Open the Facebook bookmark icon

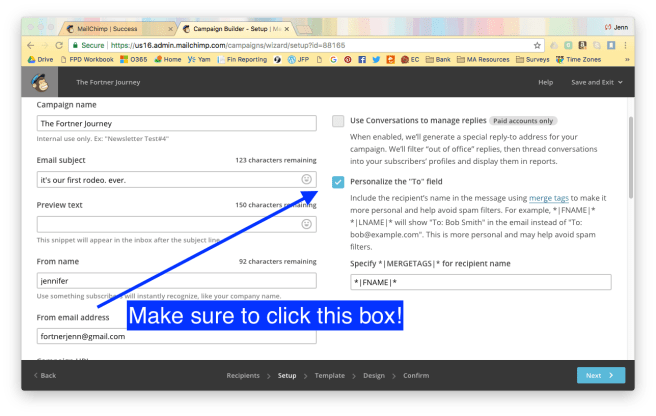click(x=362, y=59)
